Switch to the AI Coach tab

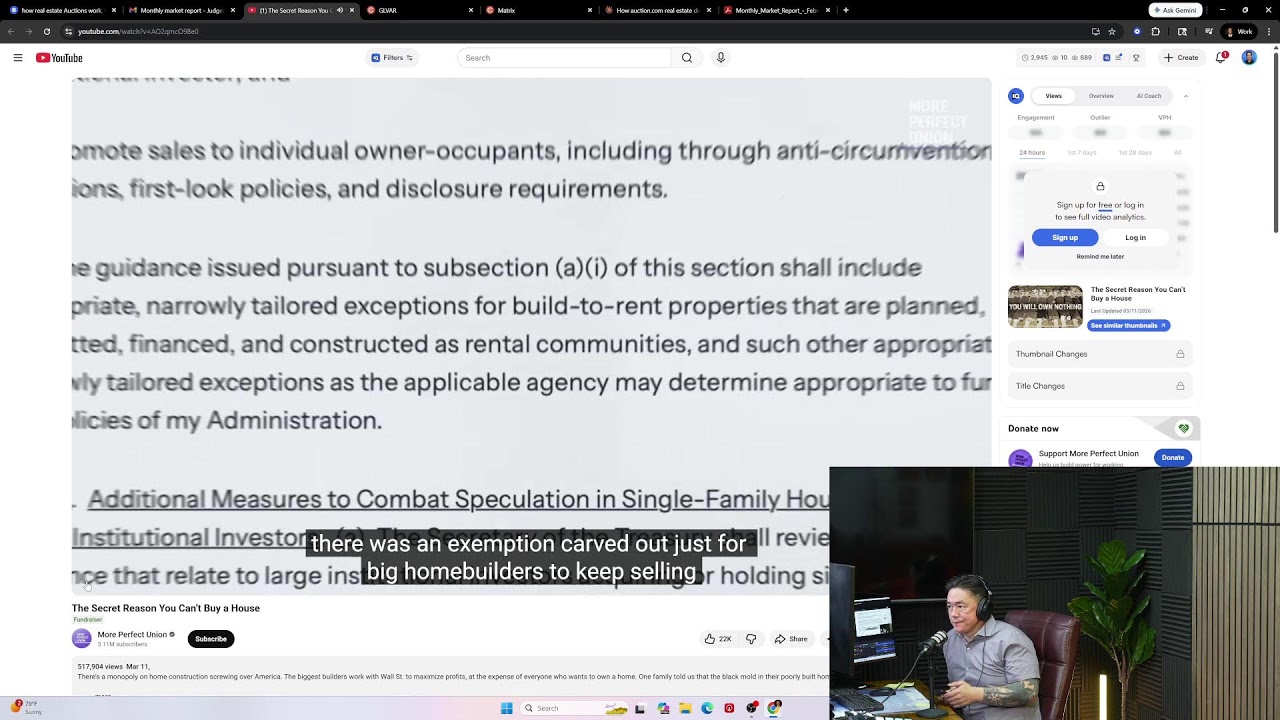[x=1149, y=96]
